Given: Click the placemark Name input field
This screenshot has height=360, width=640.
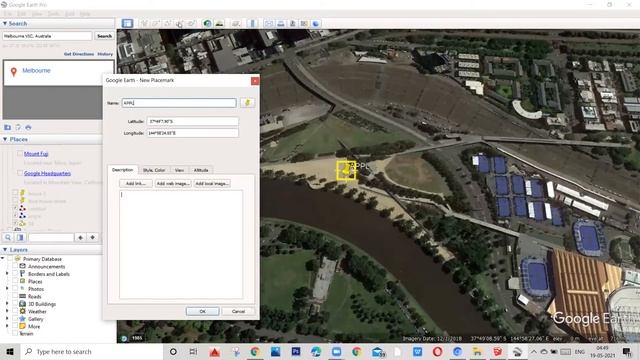Looking at the screenshot, I should tap(179, 103).
